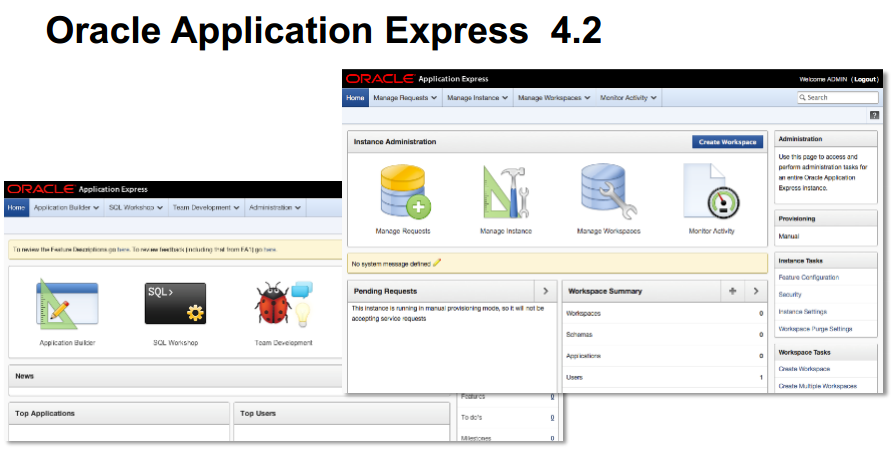Click the Workspaces row in summary
This screenshot has height=452, width=895.
(664, 313)
